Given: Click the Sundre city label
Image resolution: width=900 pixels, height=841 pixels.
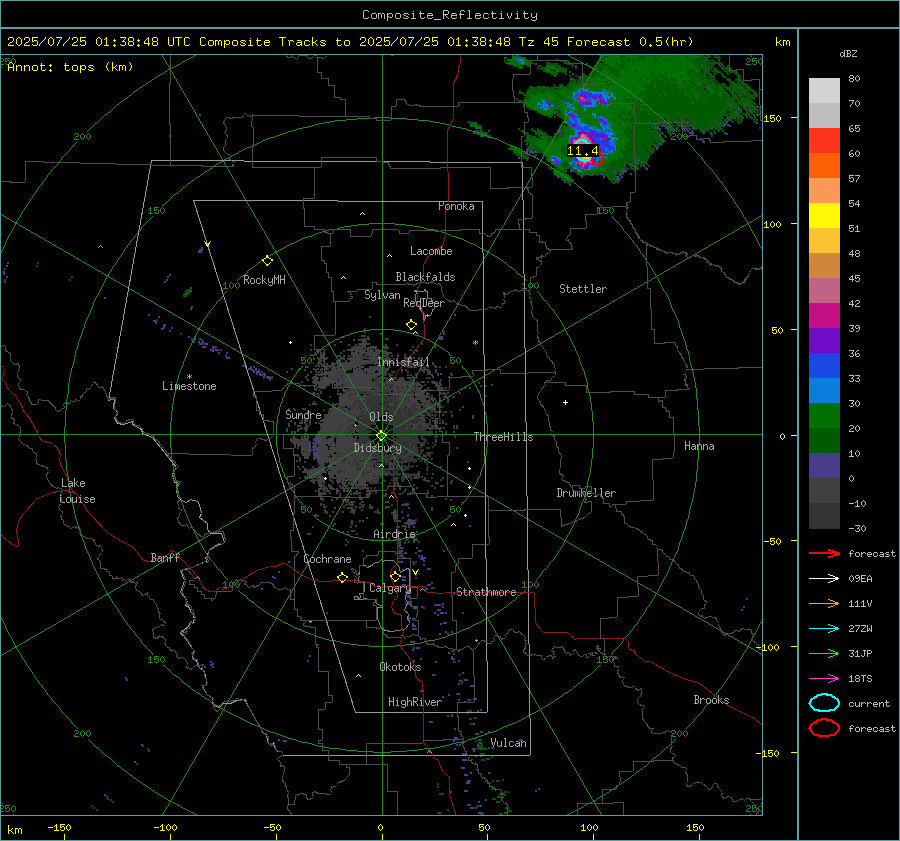Looking at the screenshot, I should pyautogui.click(x=303, y=414).
